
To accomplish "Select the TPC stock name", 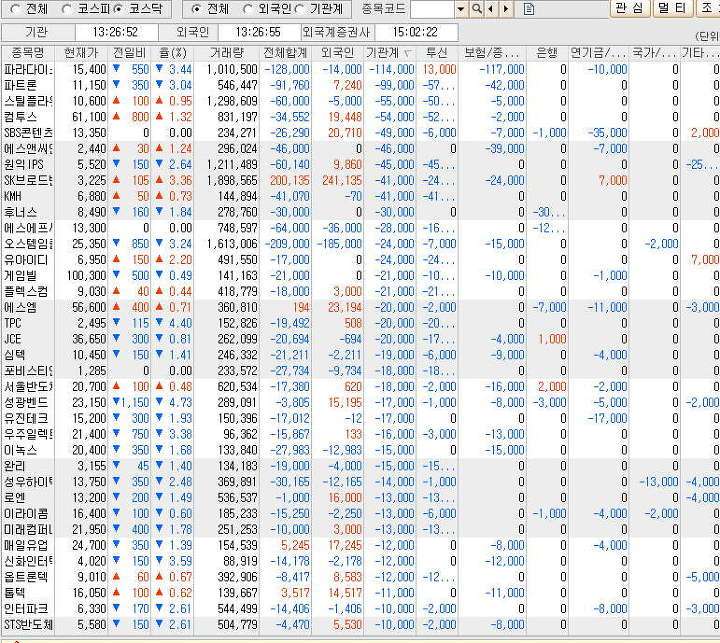I will point(12,323).
